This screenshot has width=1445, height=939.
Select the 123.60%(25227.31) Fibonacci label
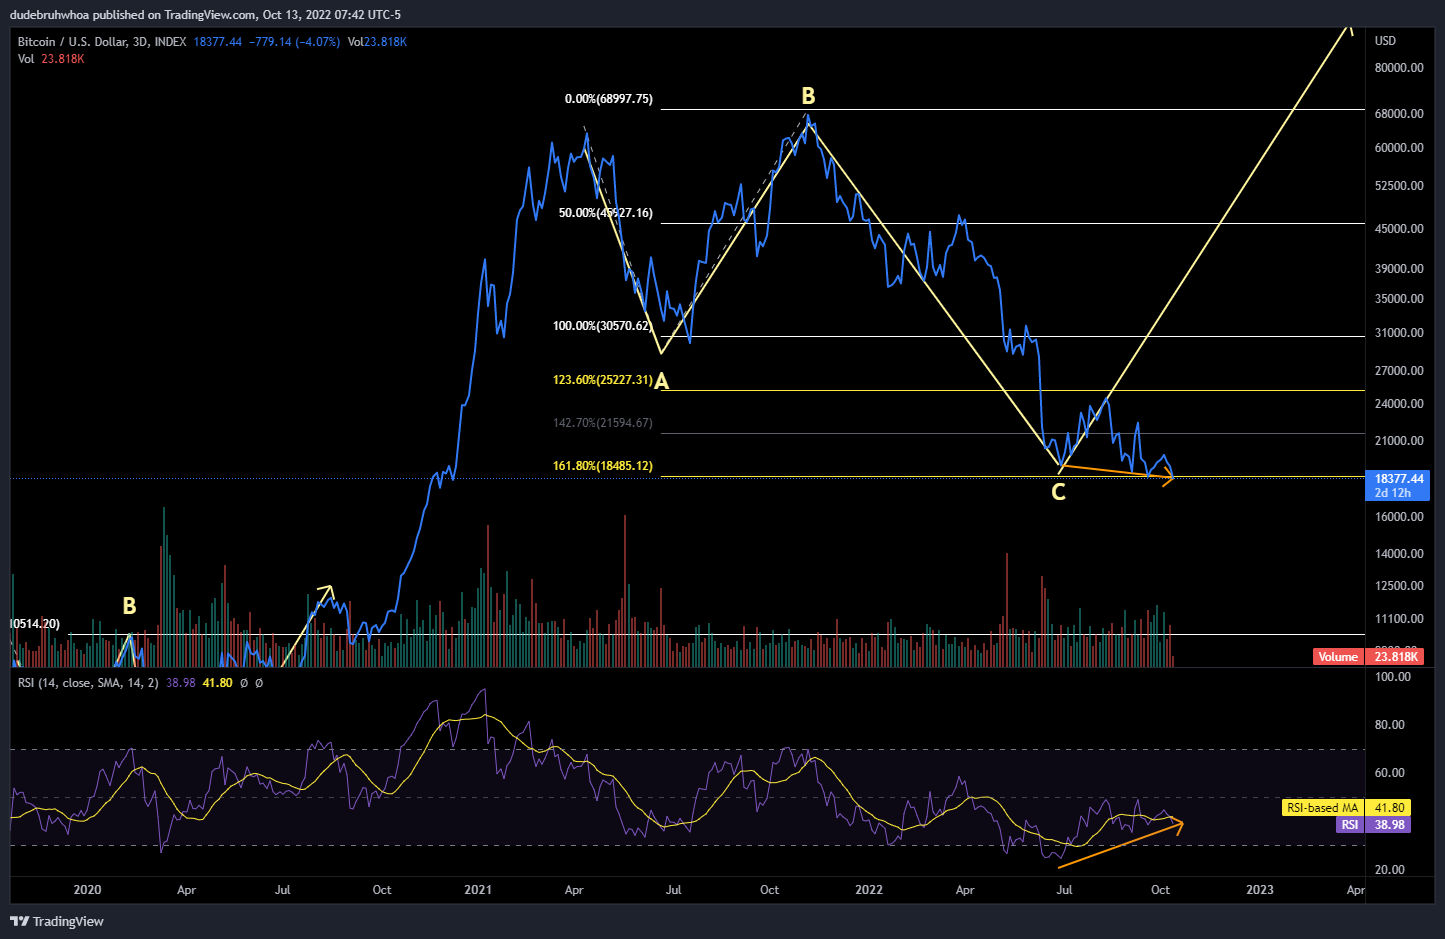[x=602, y=380]
